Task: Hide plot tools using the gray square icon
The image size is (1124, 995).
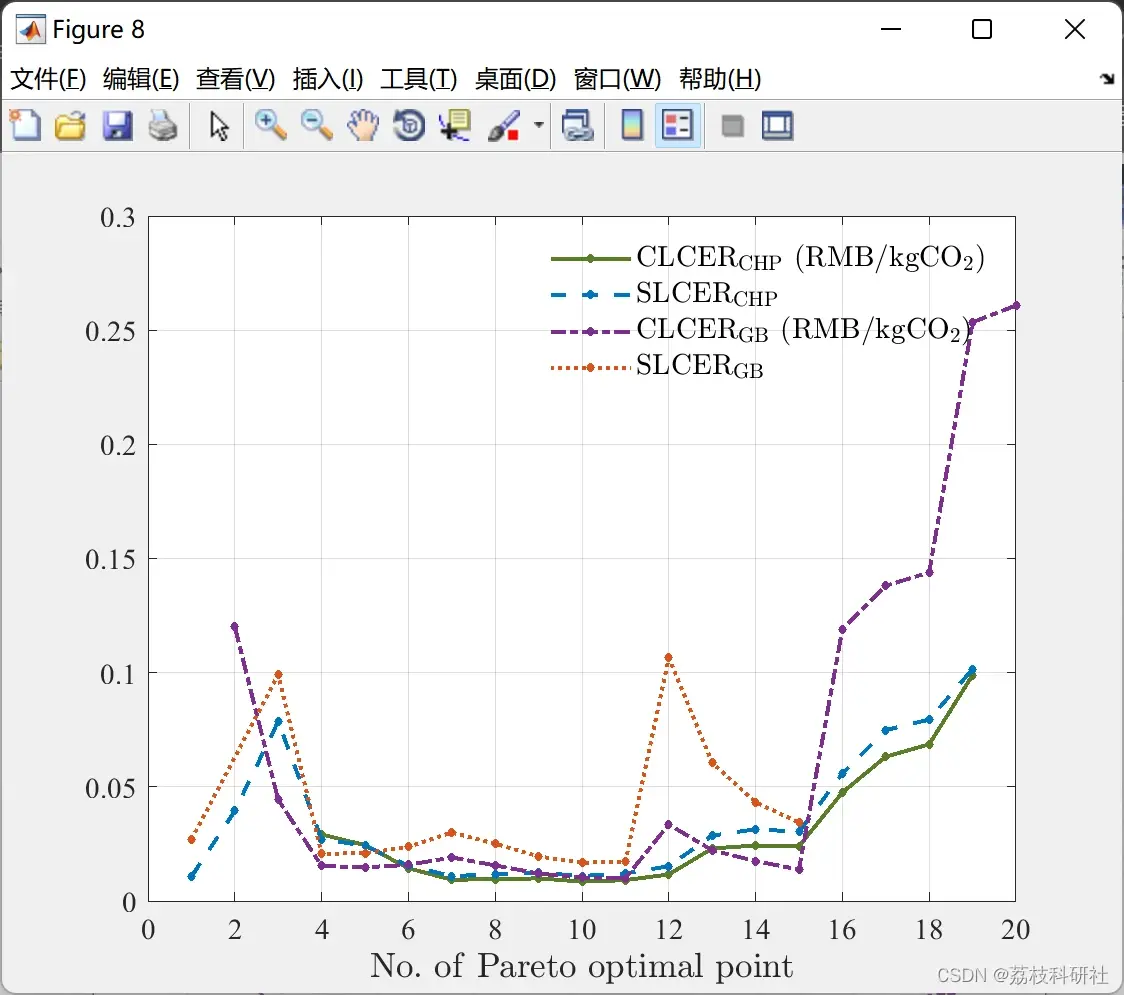Action: pos(732,126)
